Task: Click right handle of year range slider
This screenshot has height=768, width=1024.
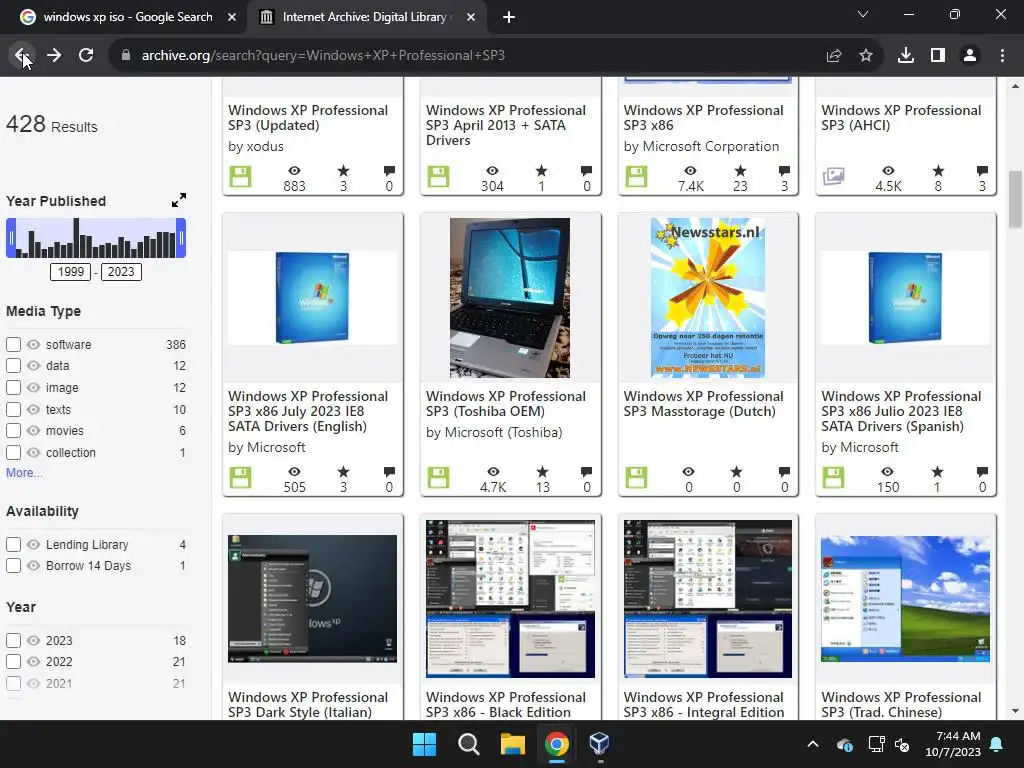Action: click(x=182, y=238)
